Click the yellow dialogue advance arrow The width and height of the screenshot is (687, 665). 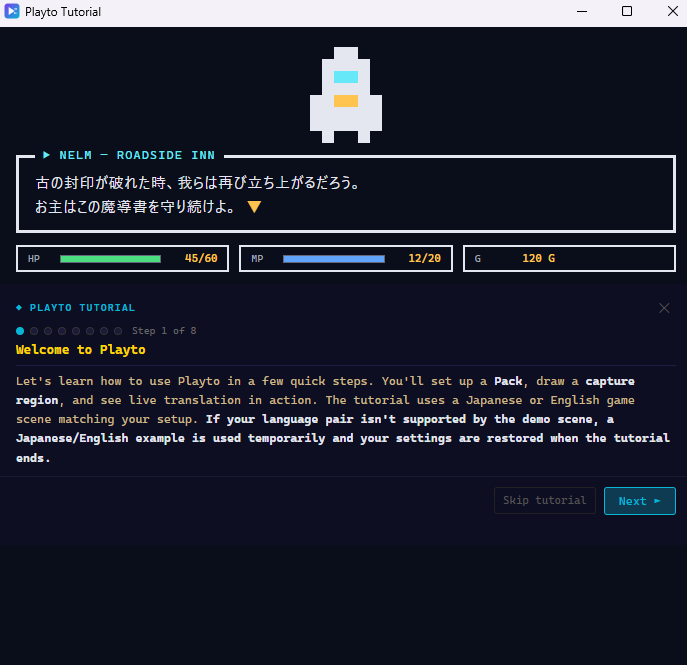point(254,206)
